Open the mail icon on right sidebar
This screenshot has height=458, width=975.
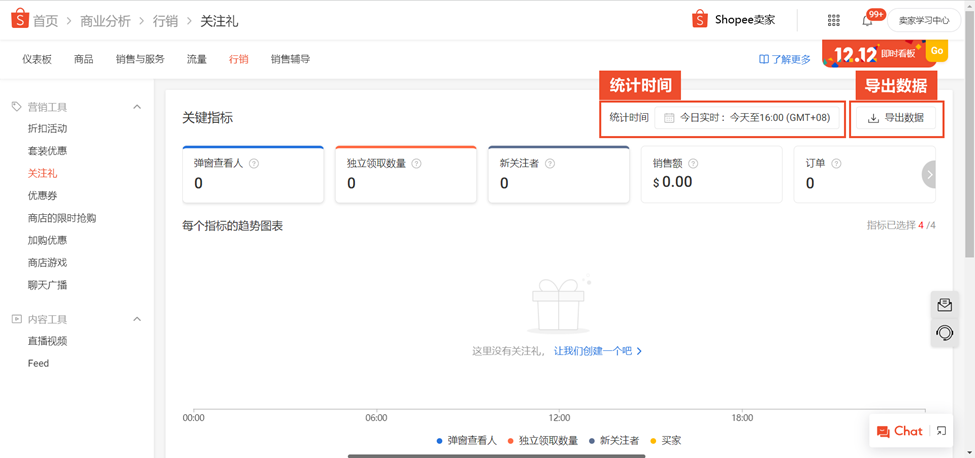944,305
